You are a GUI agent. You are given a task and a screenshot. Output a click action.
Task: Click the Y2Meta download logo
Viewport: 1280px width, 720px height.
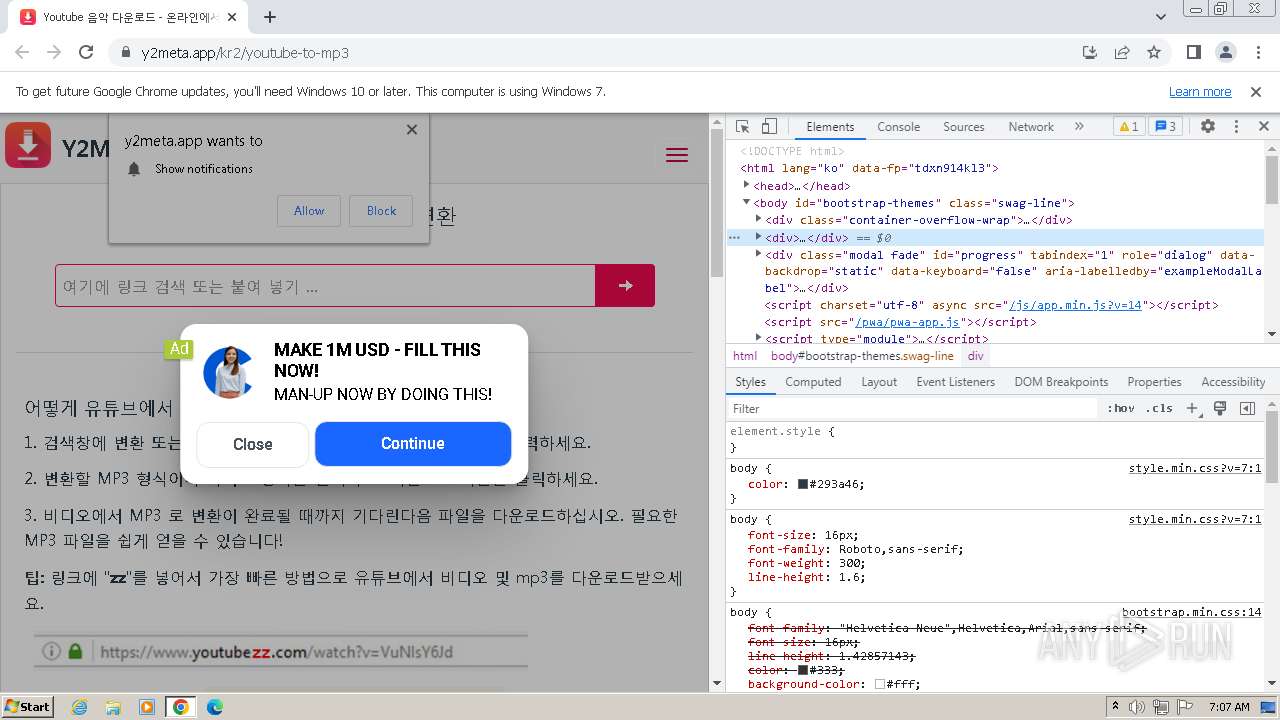click(x=28, y=145)
